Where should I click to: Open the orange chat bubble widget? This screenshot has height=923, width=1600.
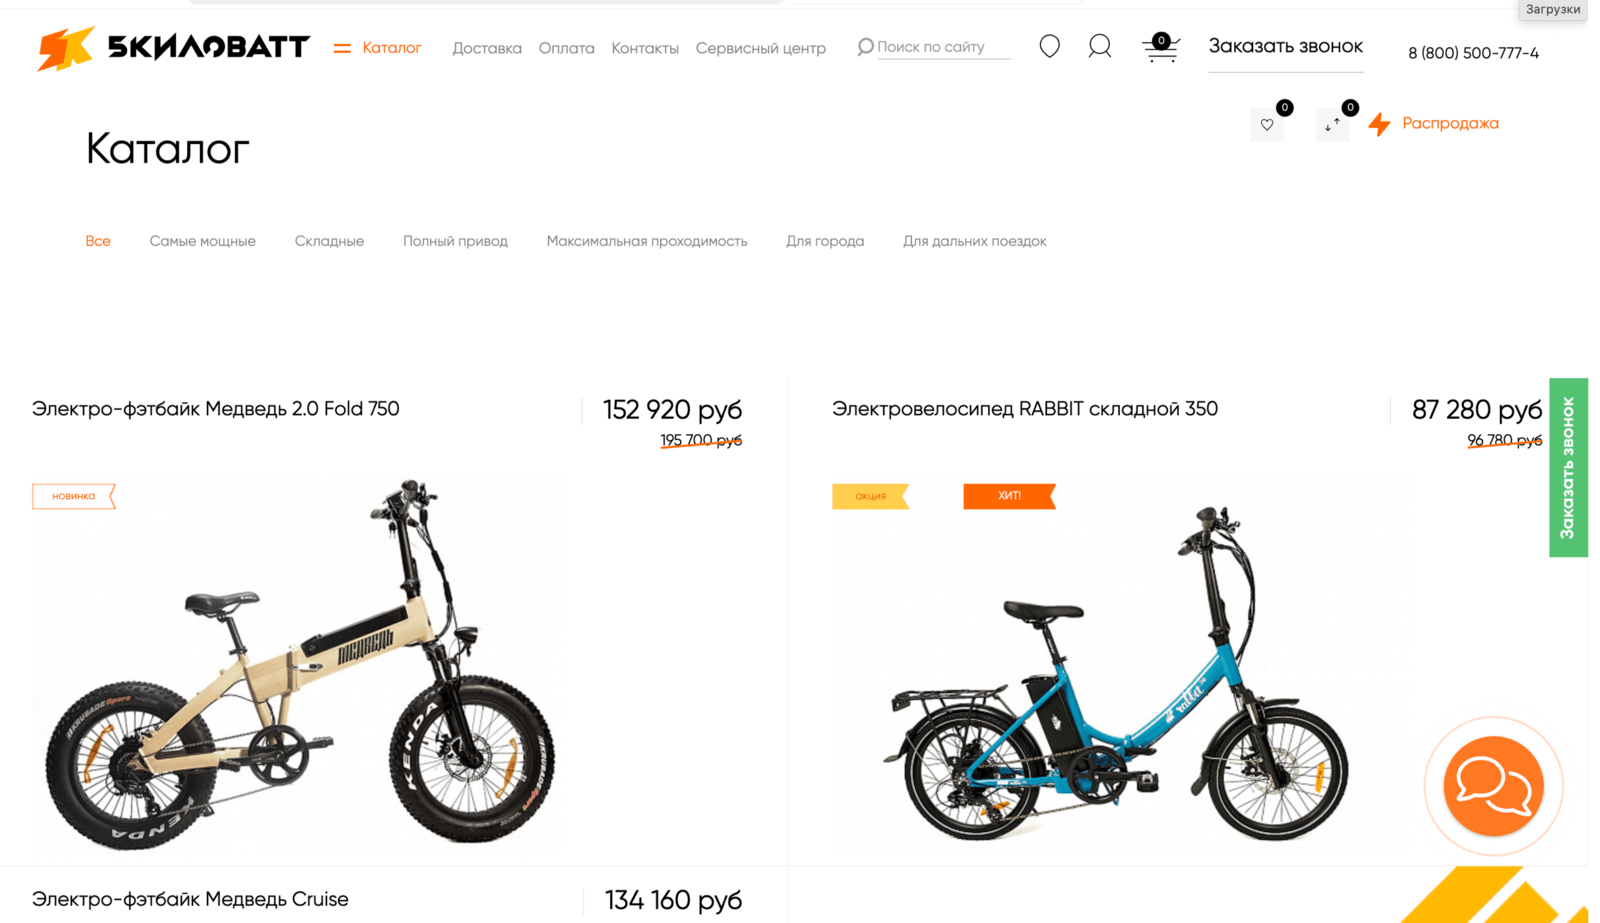(1493, 786)
